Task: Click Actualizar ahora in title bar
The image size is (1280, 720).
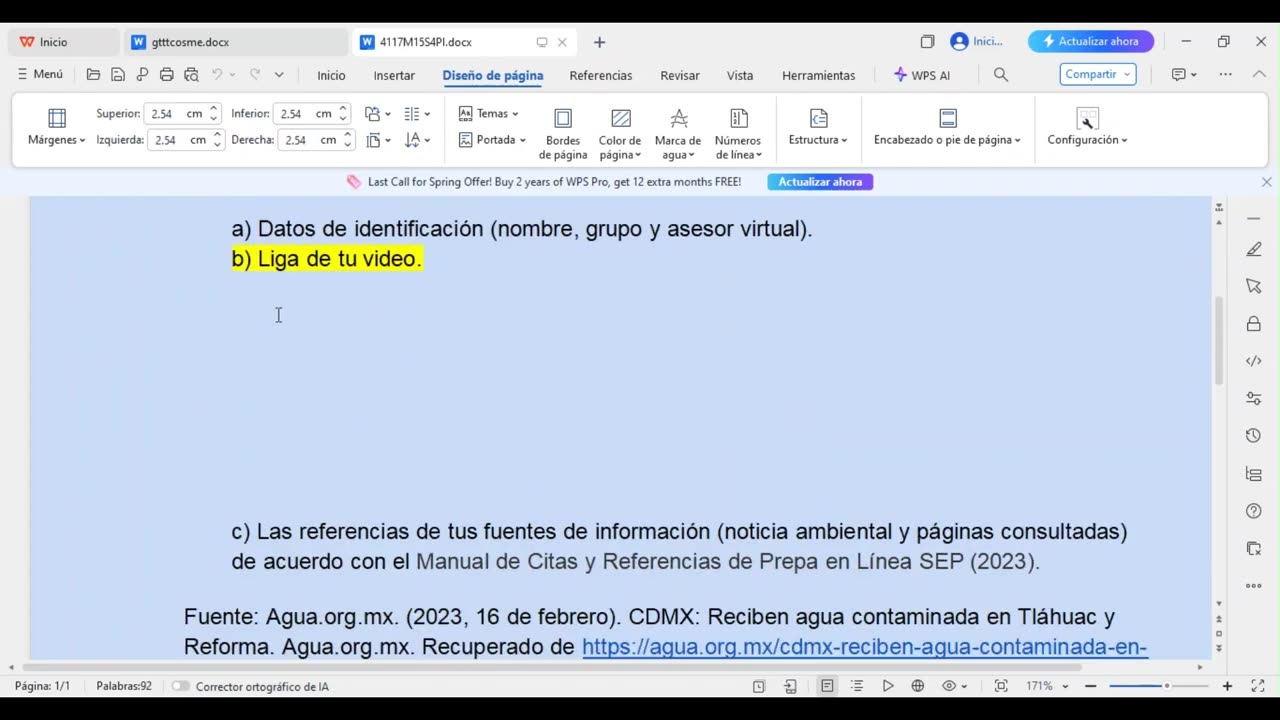Action: click(1091, 41)
